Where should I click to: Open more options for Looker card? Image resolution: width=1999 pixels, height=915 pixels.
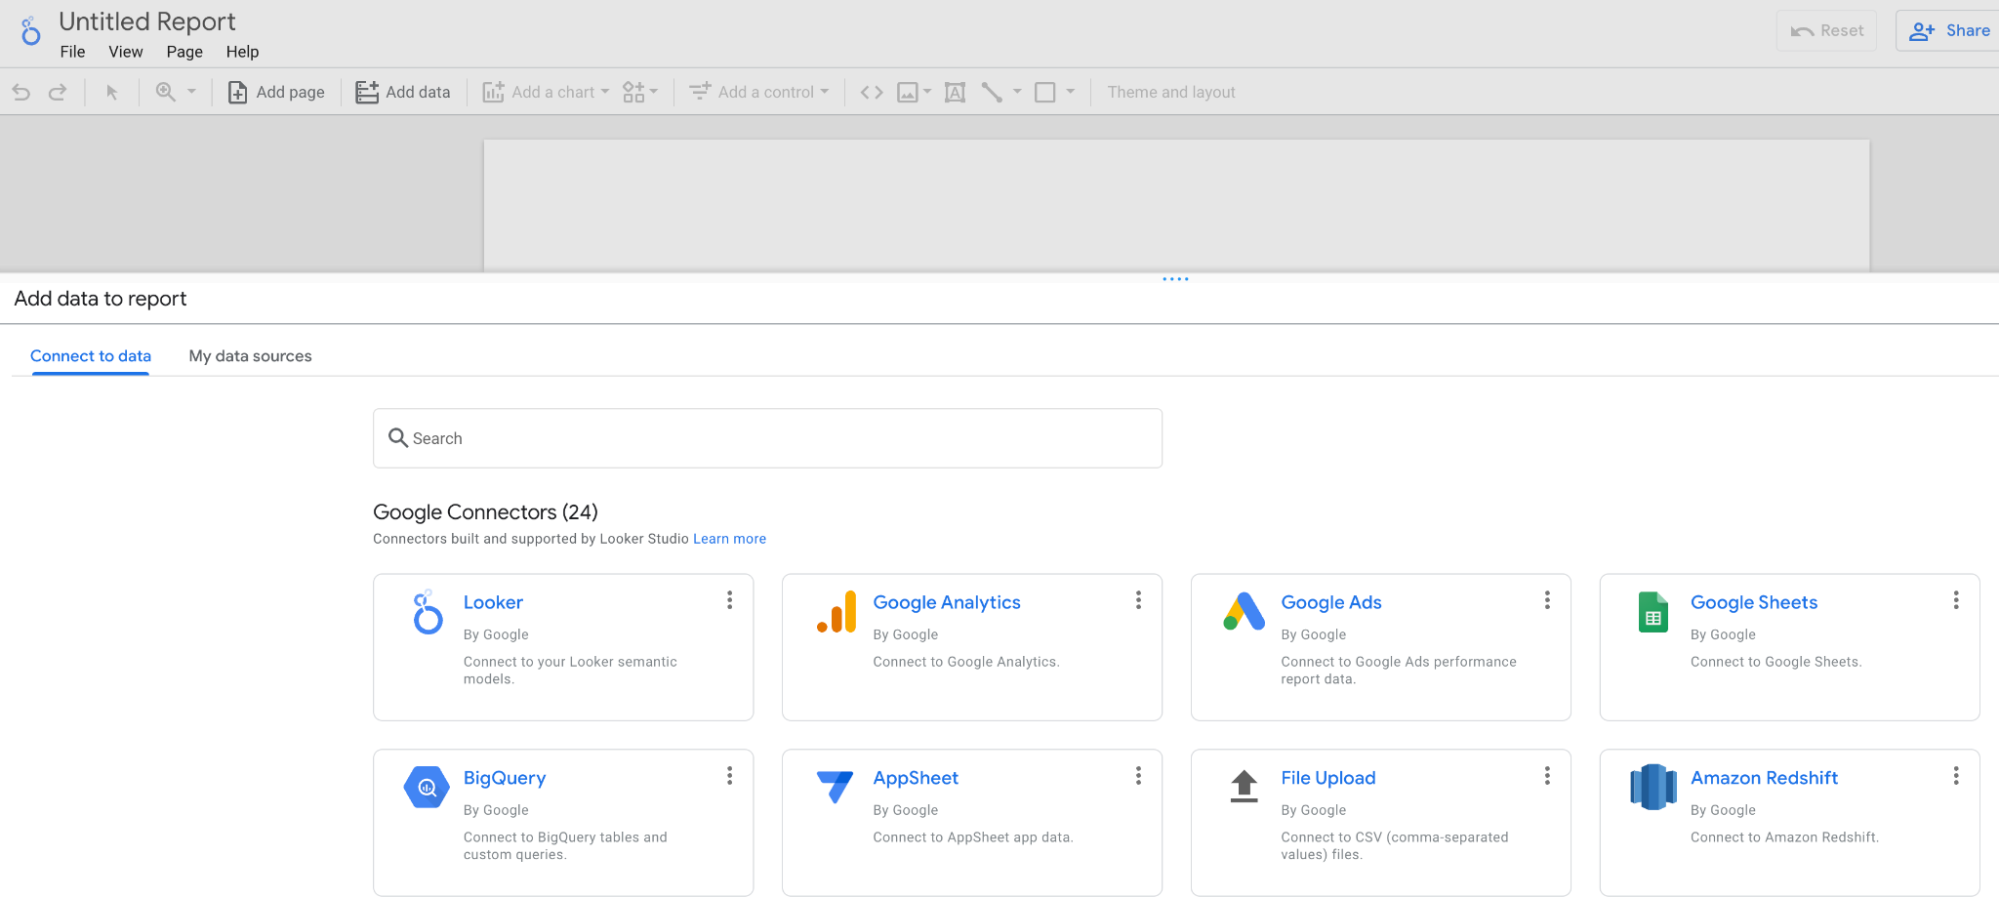pos(730,600)
